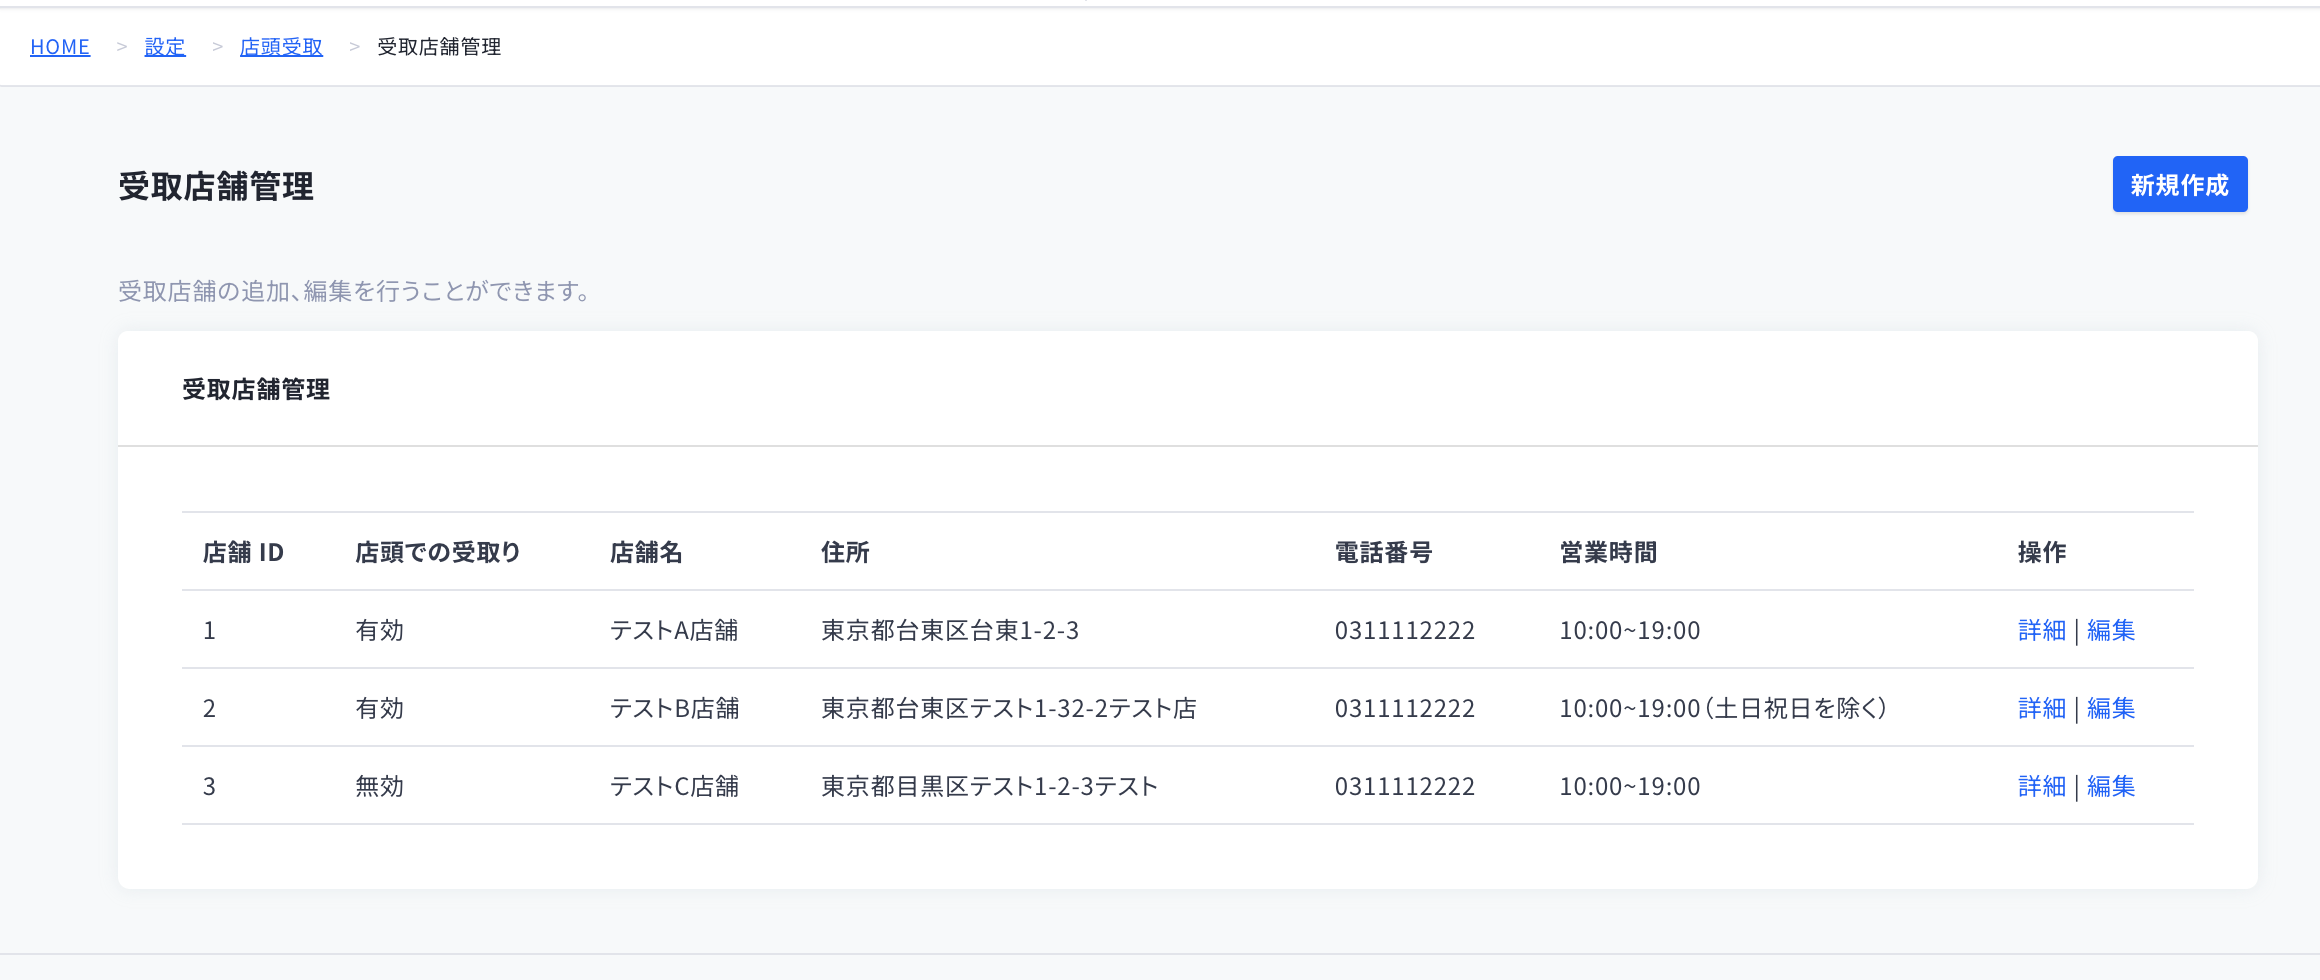Click 編集 for テストC店舗

[2111, 786]
